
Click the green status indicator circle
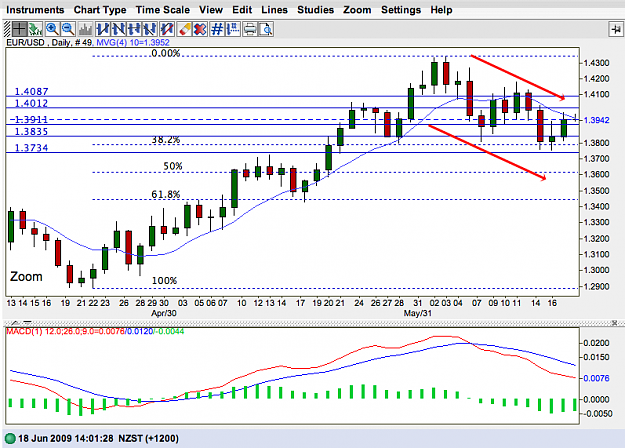10,439
